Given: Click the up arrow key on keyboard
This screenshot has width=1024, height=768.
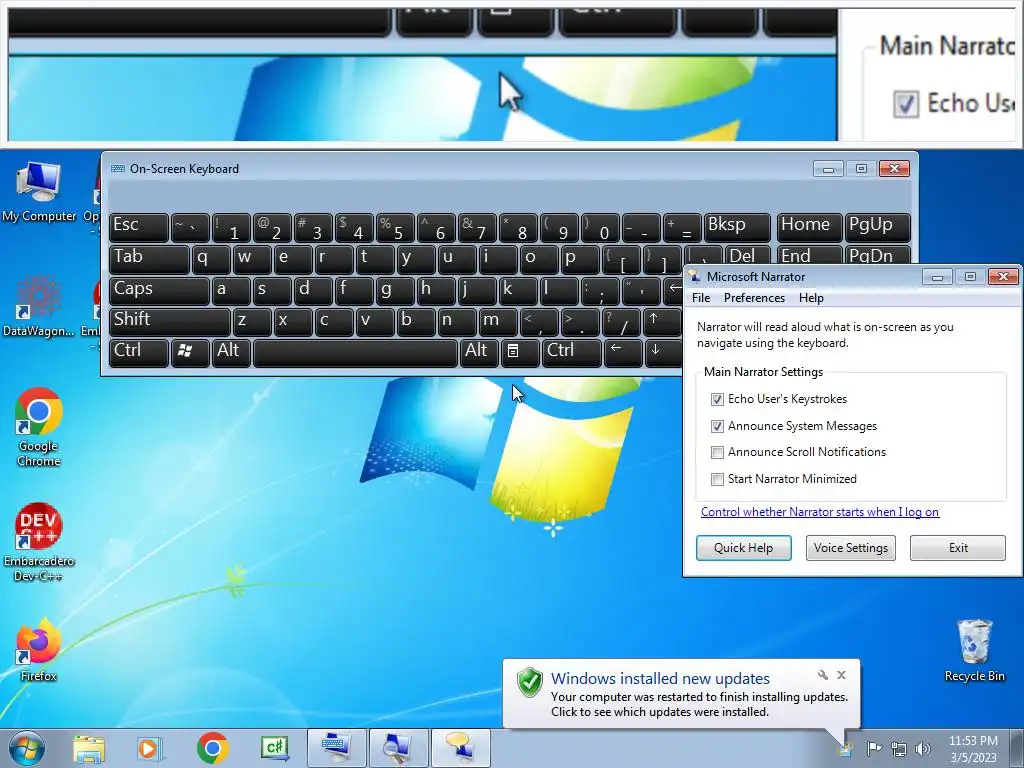Looking at the screenshot, I should [662, 321].
